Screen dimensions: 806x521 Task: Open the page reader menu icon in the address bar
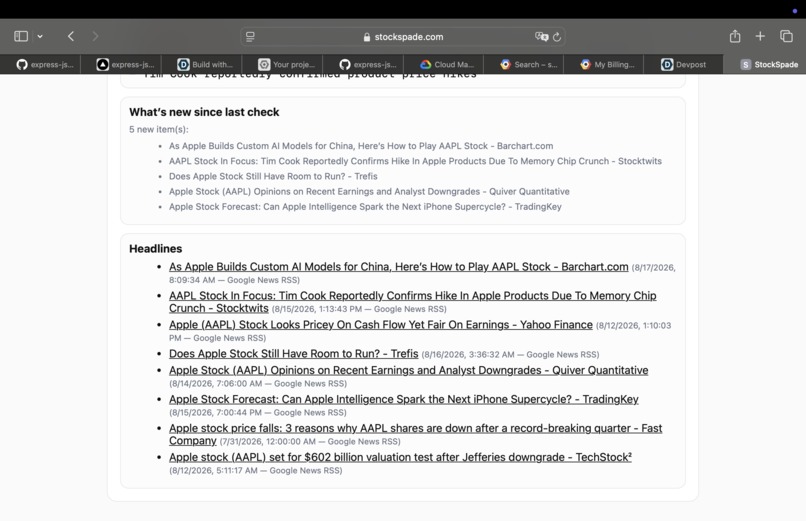pyautogui.click(x=250, y=36)
